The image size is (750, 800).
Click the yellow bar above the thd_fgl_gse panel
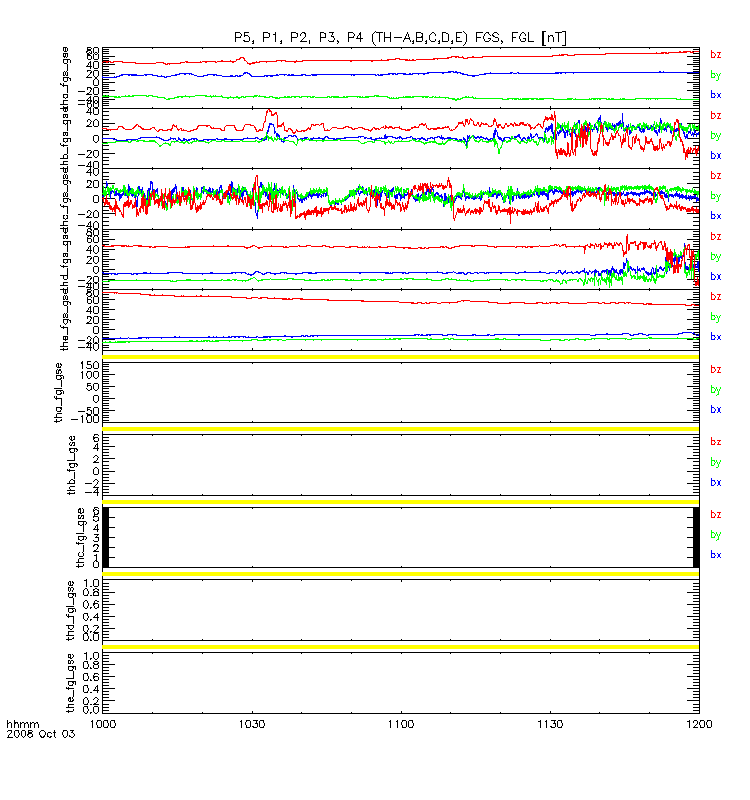[401, 574]
